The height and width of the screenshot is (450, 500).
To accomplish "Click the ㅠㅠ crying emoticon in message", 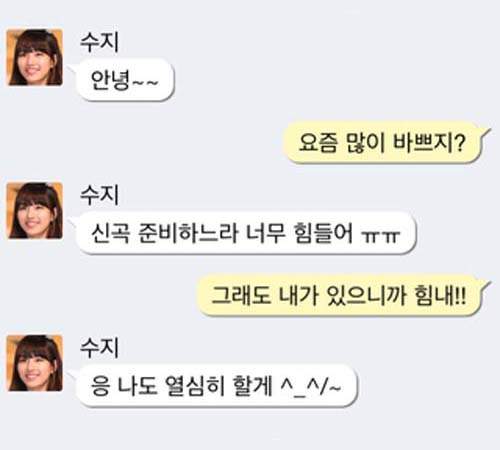I will [x=380, y=236].
